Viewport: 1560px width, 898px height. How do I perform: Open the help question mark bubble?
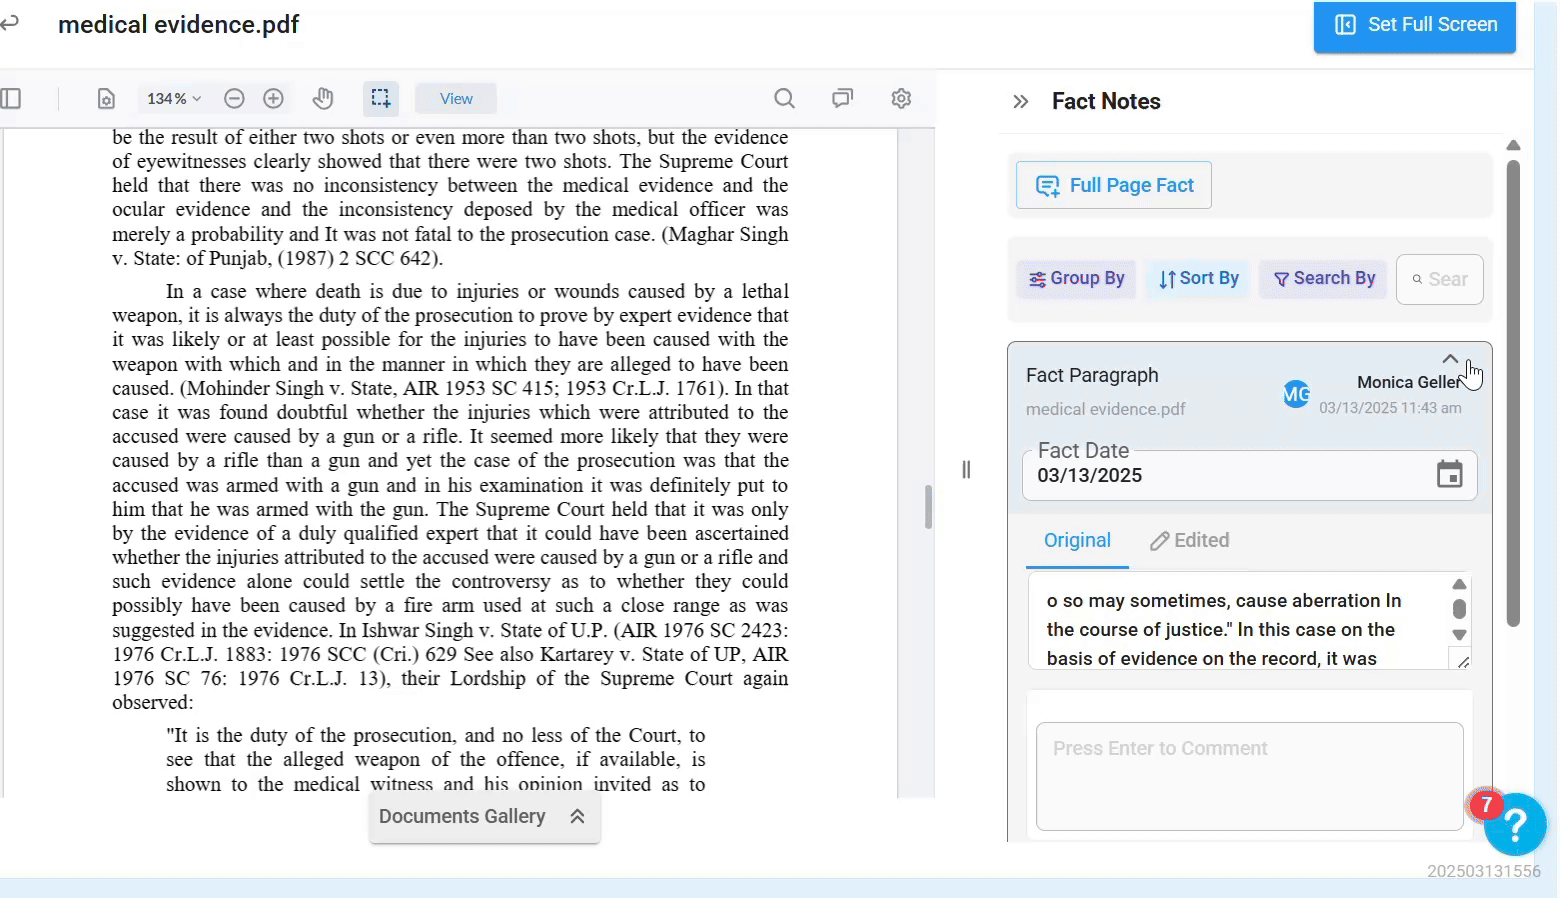[1514, 824]
